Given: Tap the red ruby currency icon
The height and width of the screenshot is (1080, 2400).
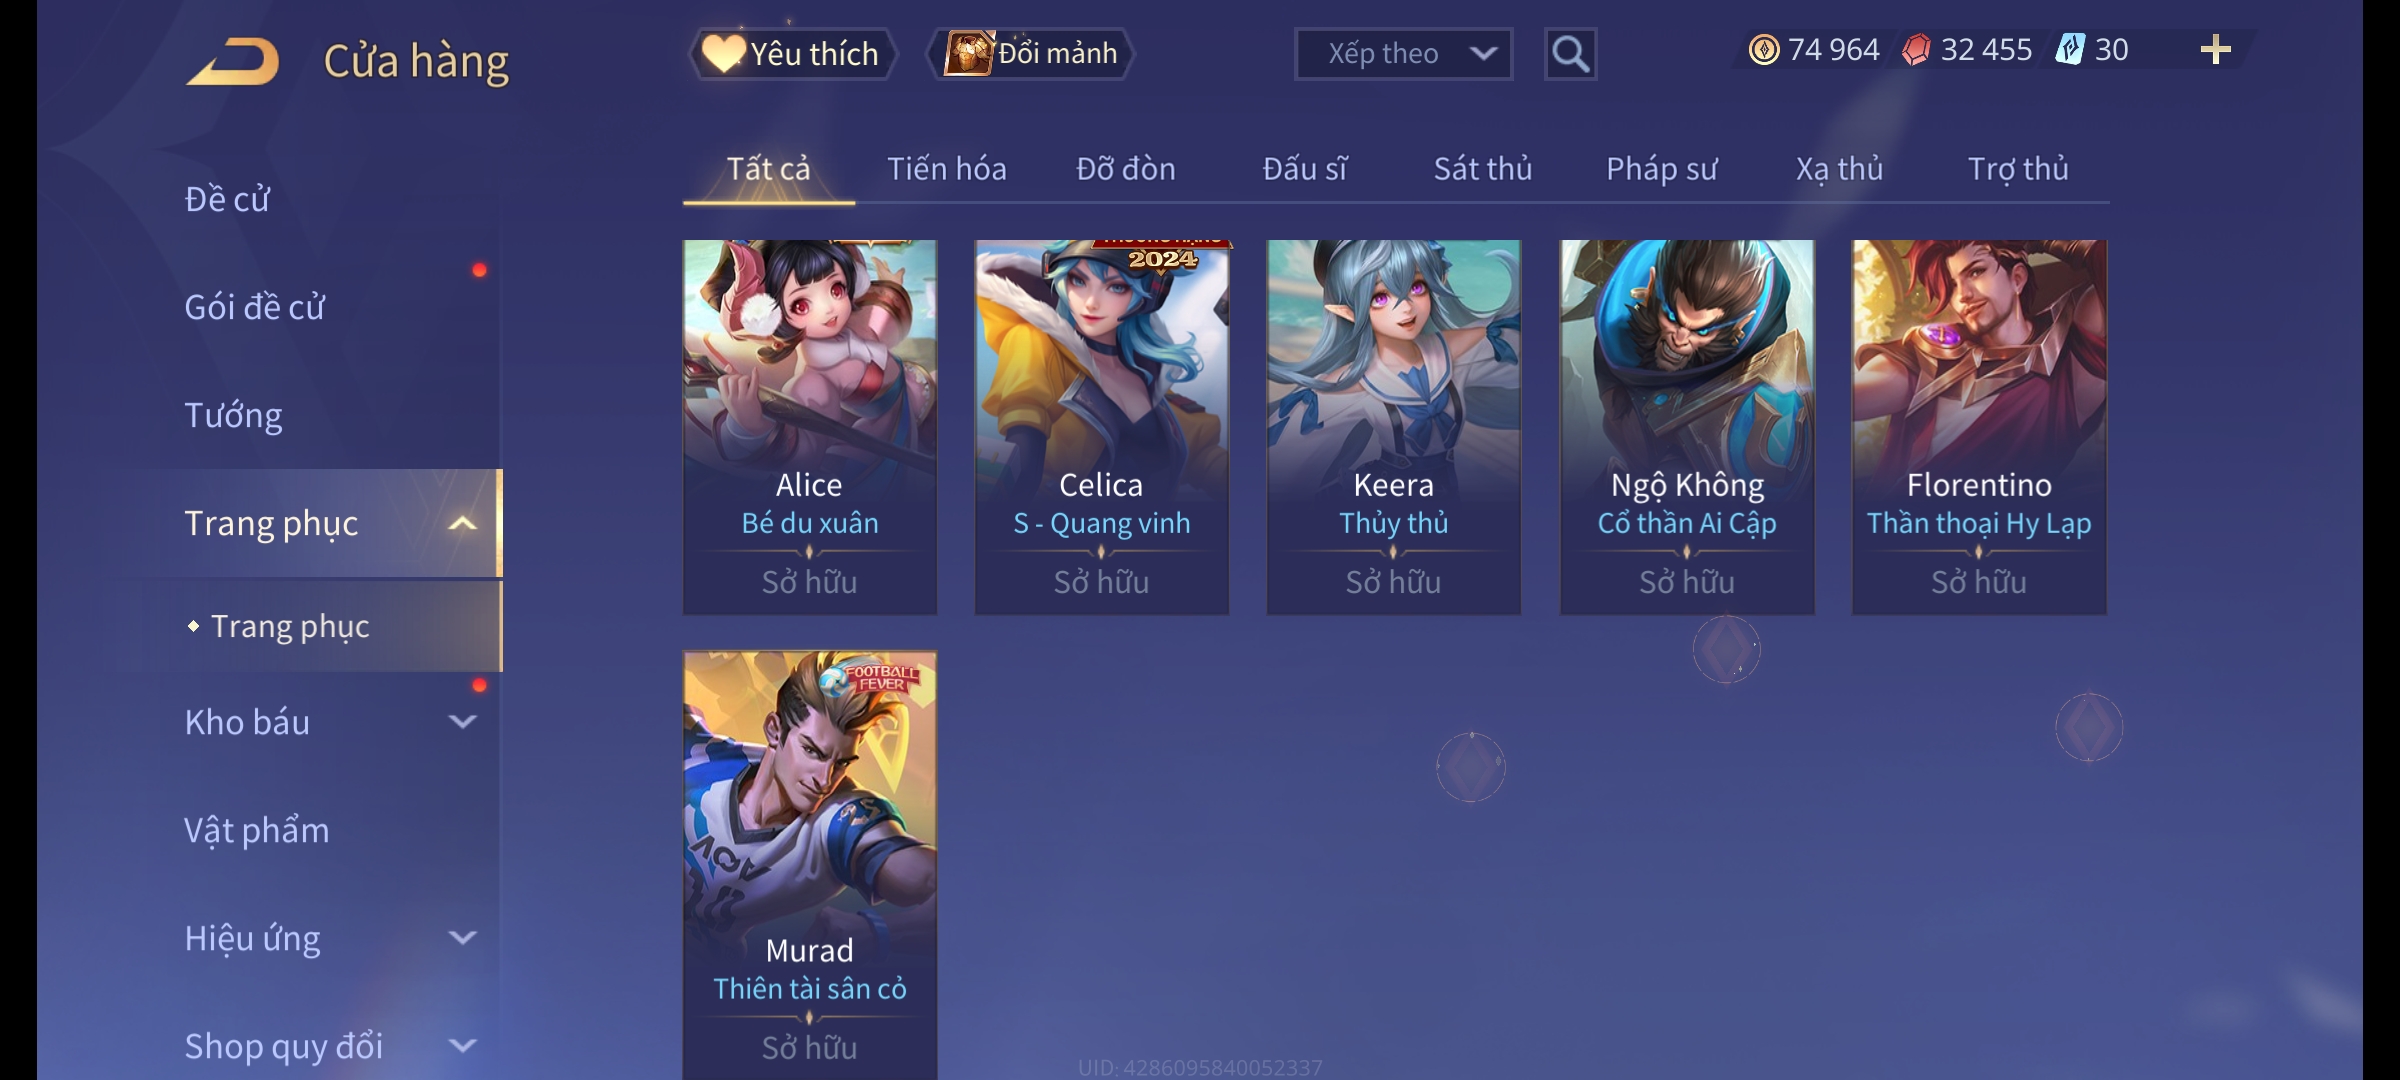Looking at the screenshot, I should [x=1916, y=50].
